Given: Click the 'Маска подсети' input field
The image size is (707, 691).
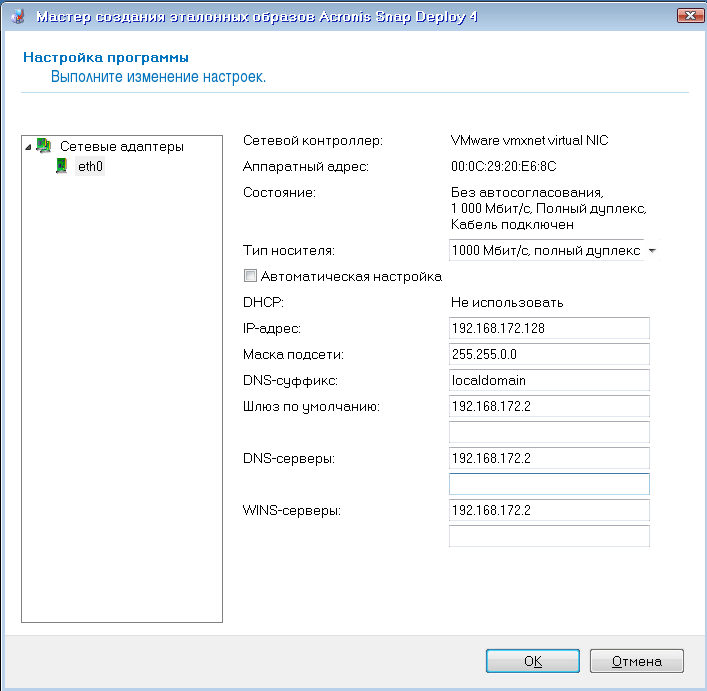Looking at the screenshot, I should [549, 354].
